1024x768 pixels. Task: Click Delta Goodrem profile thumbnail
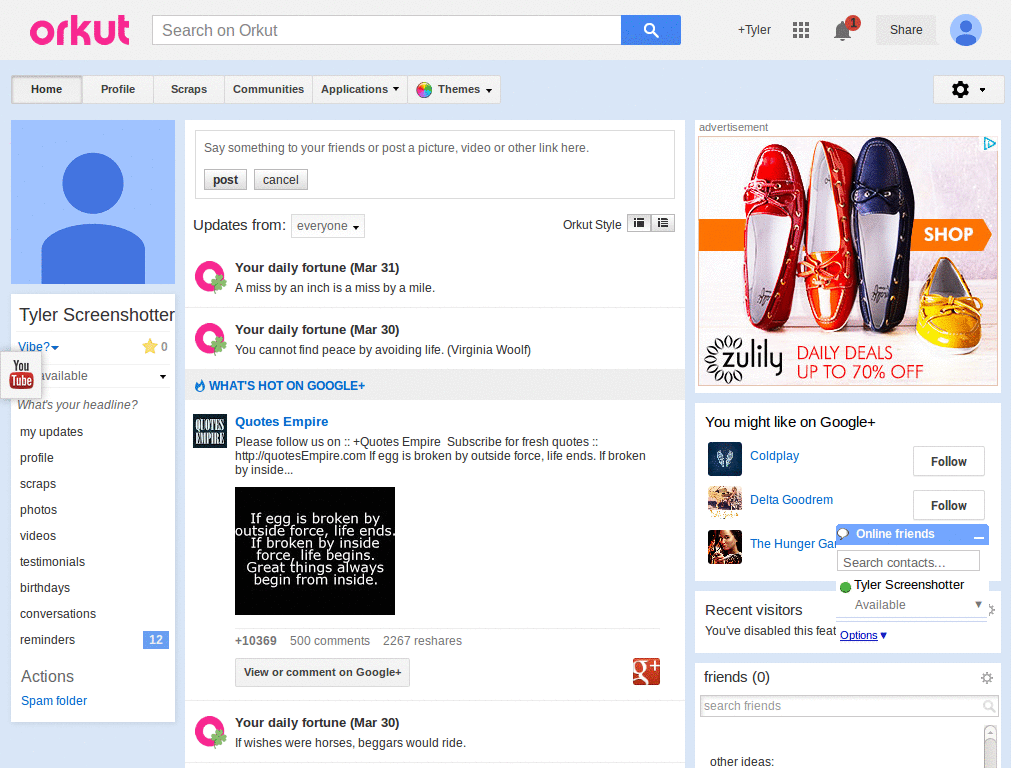pyautogui.click(x=724, y=503)
